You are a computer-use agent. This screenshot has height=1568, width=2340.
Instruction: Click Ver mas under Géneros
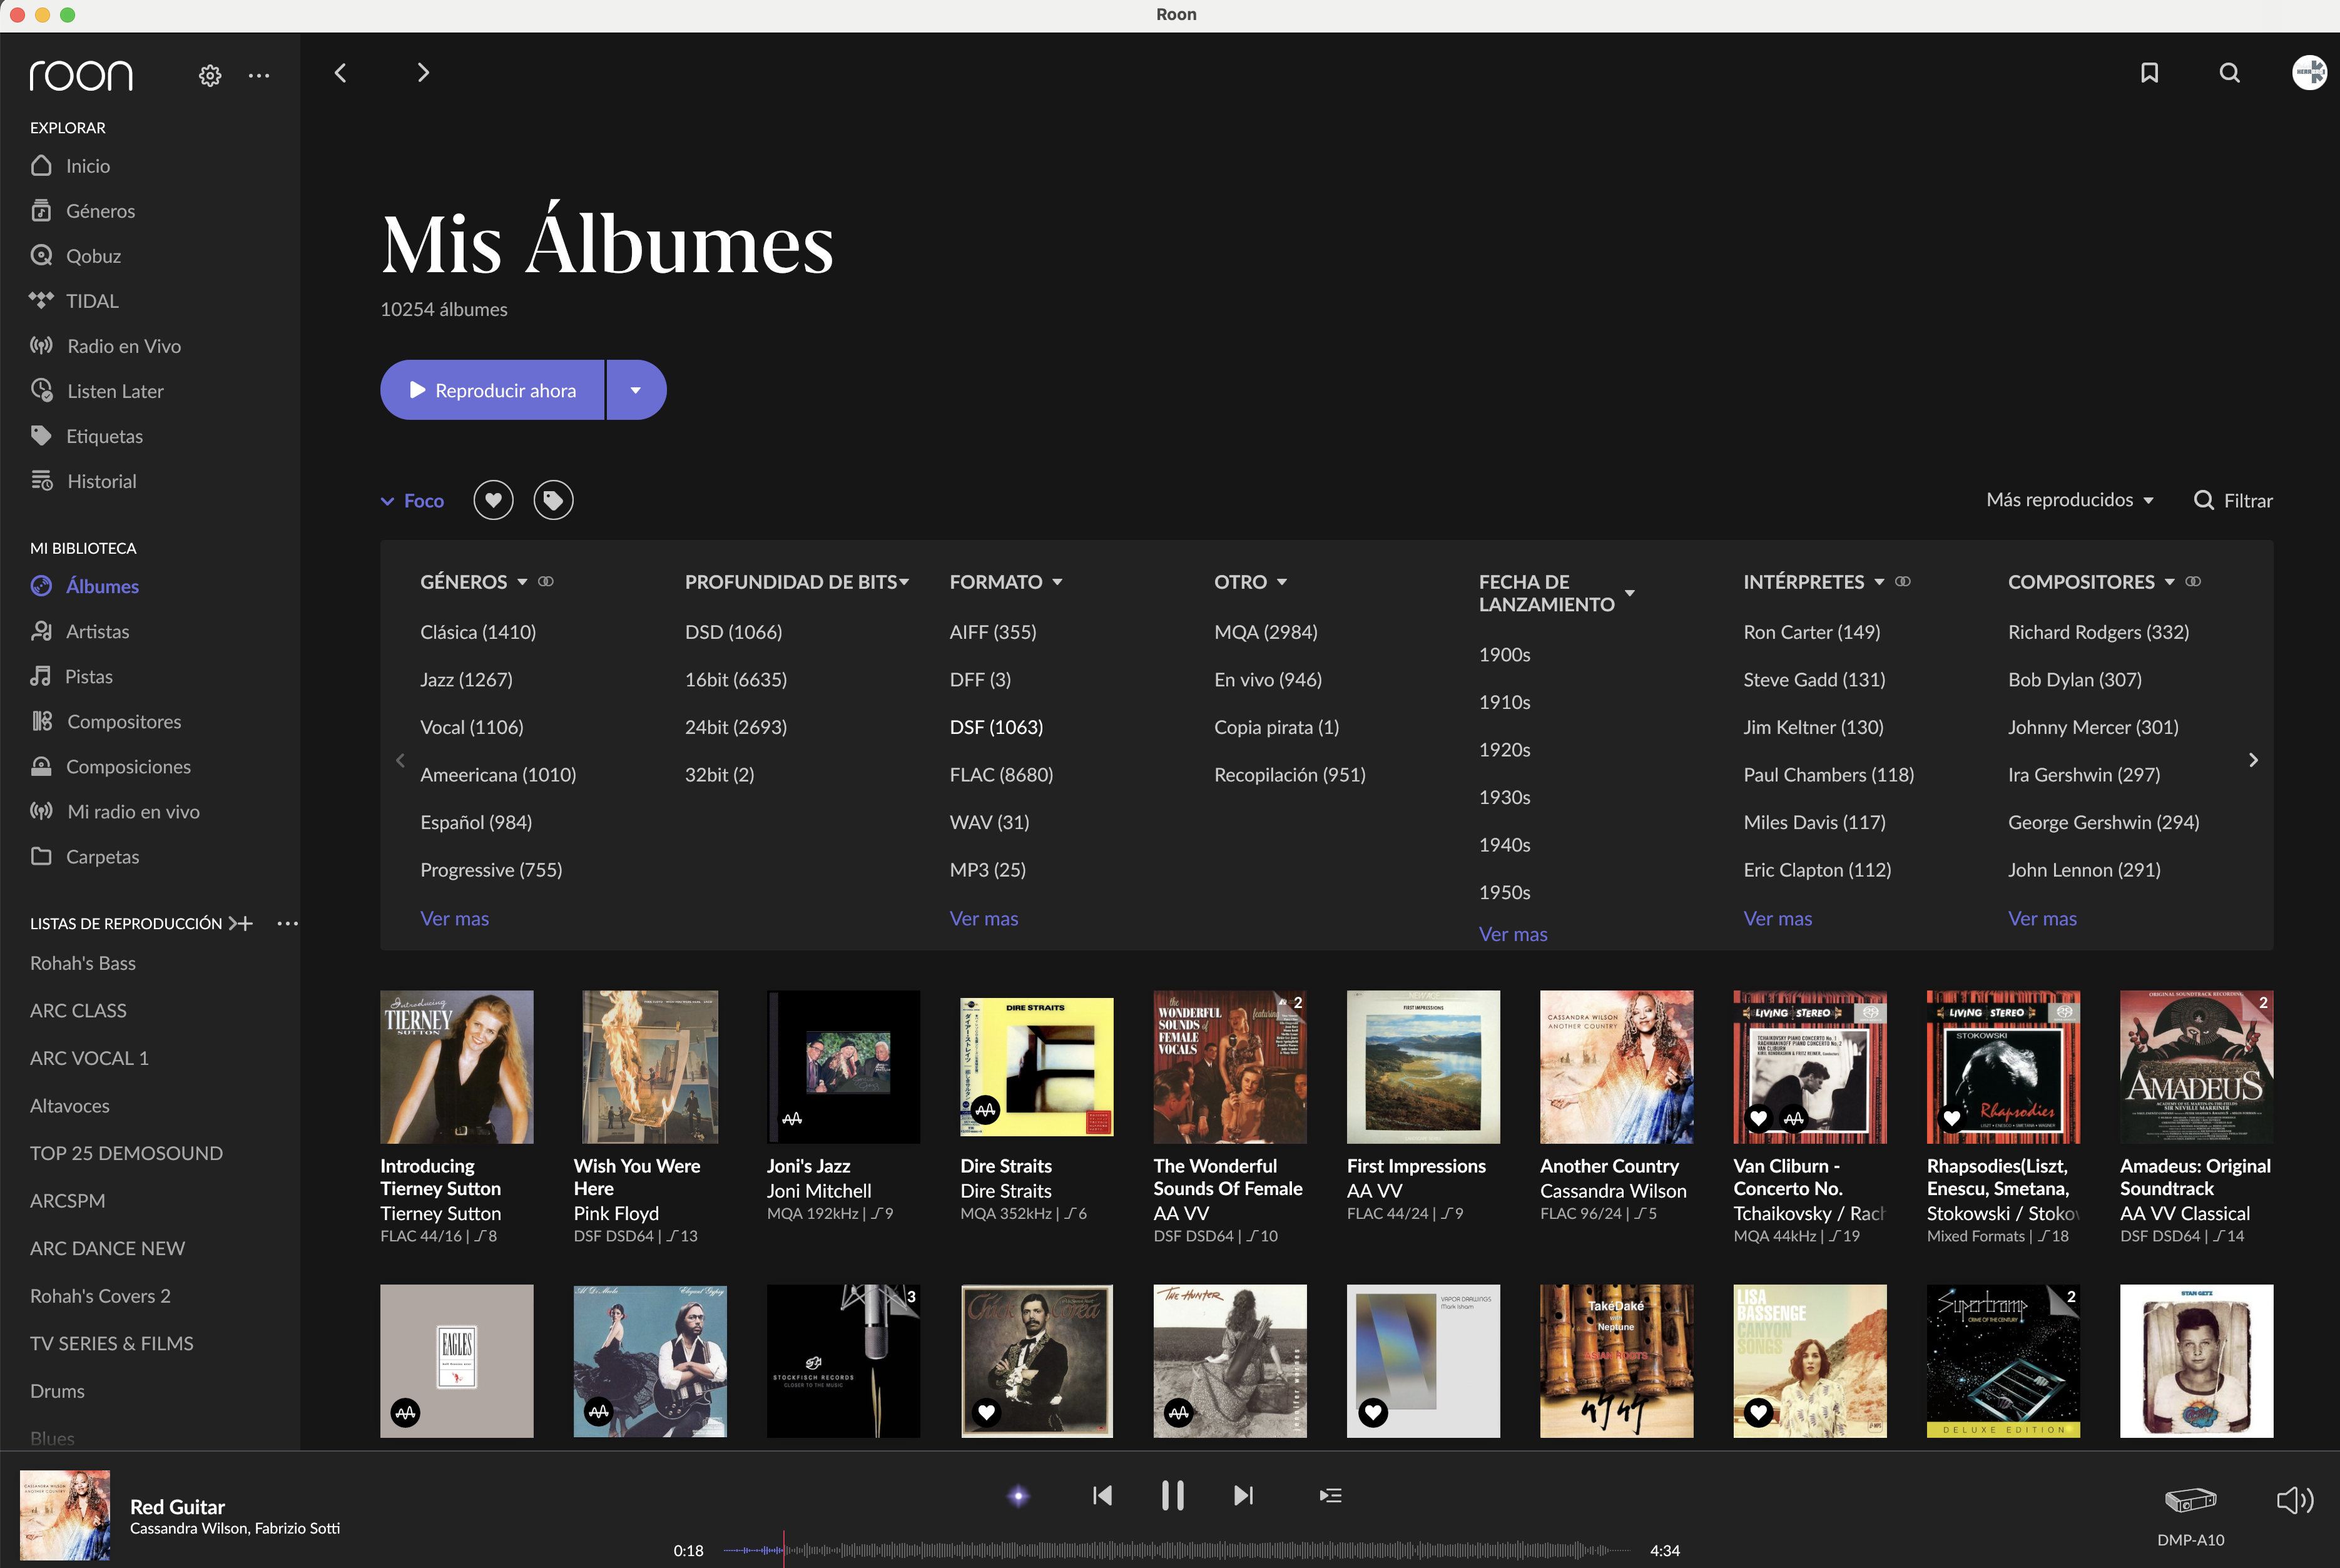(x=454, y=918)
